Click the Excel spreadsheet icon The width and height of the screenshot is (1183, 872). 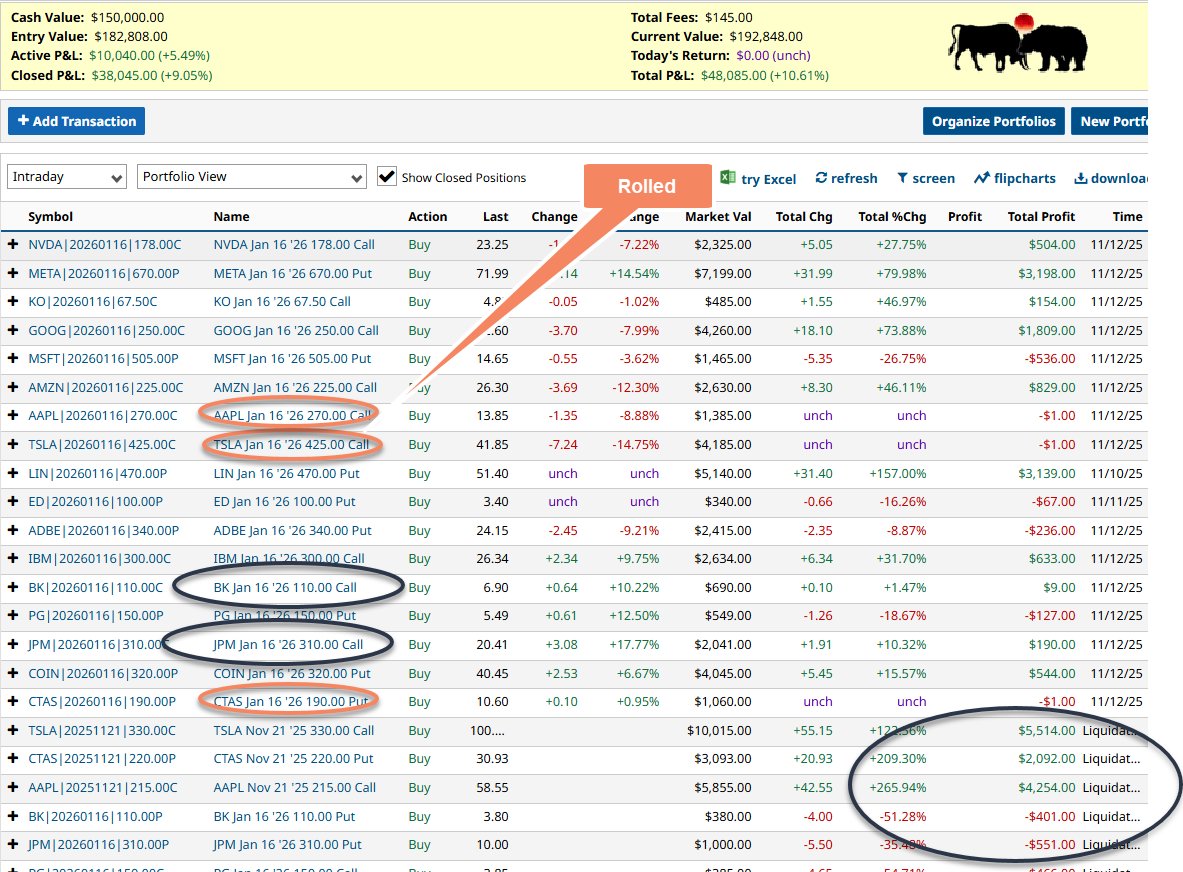[728, 177]
